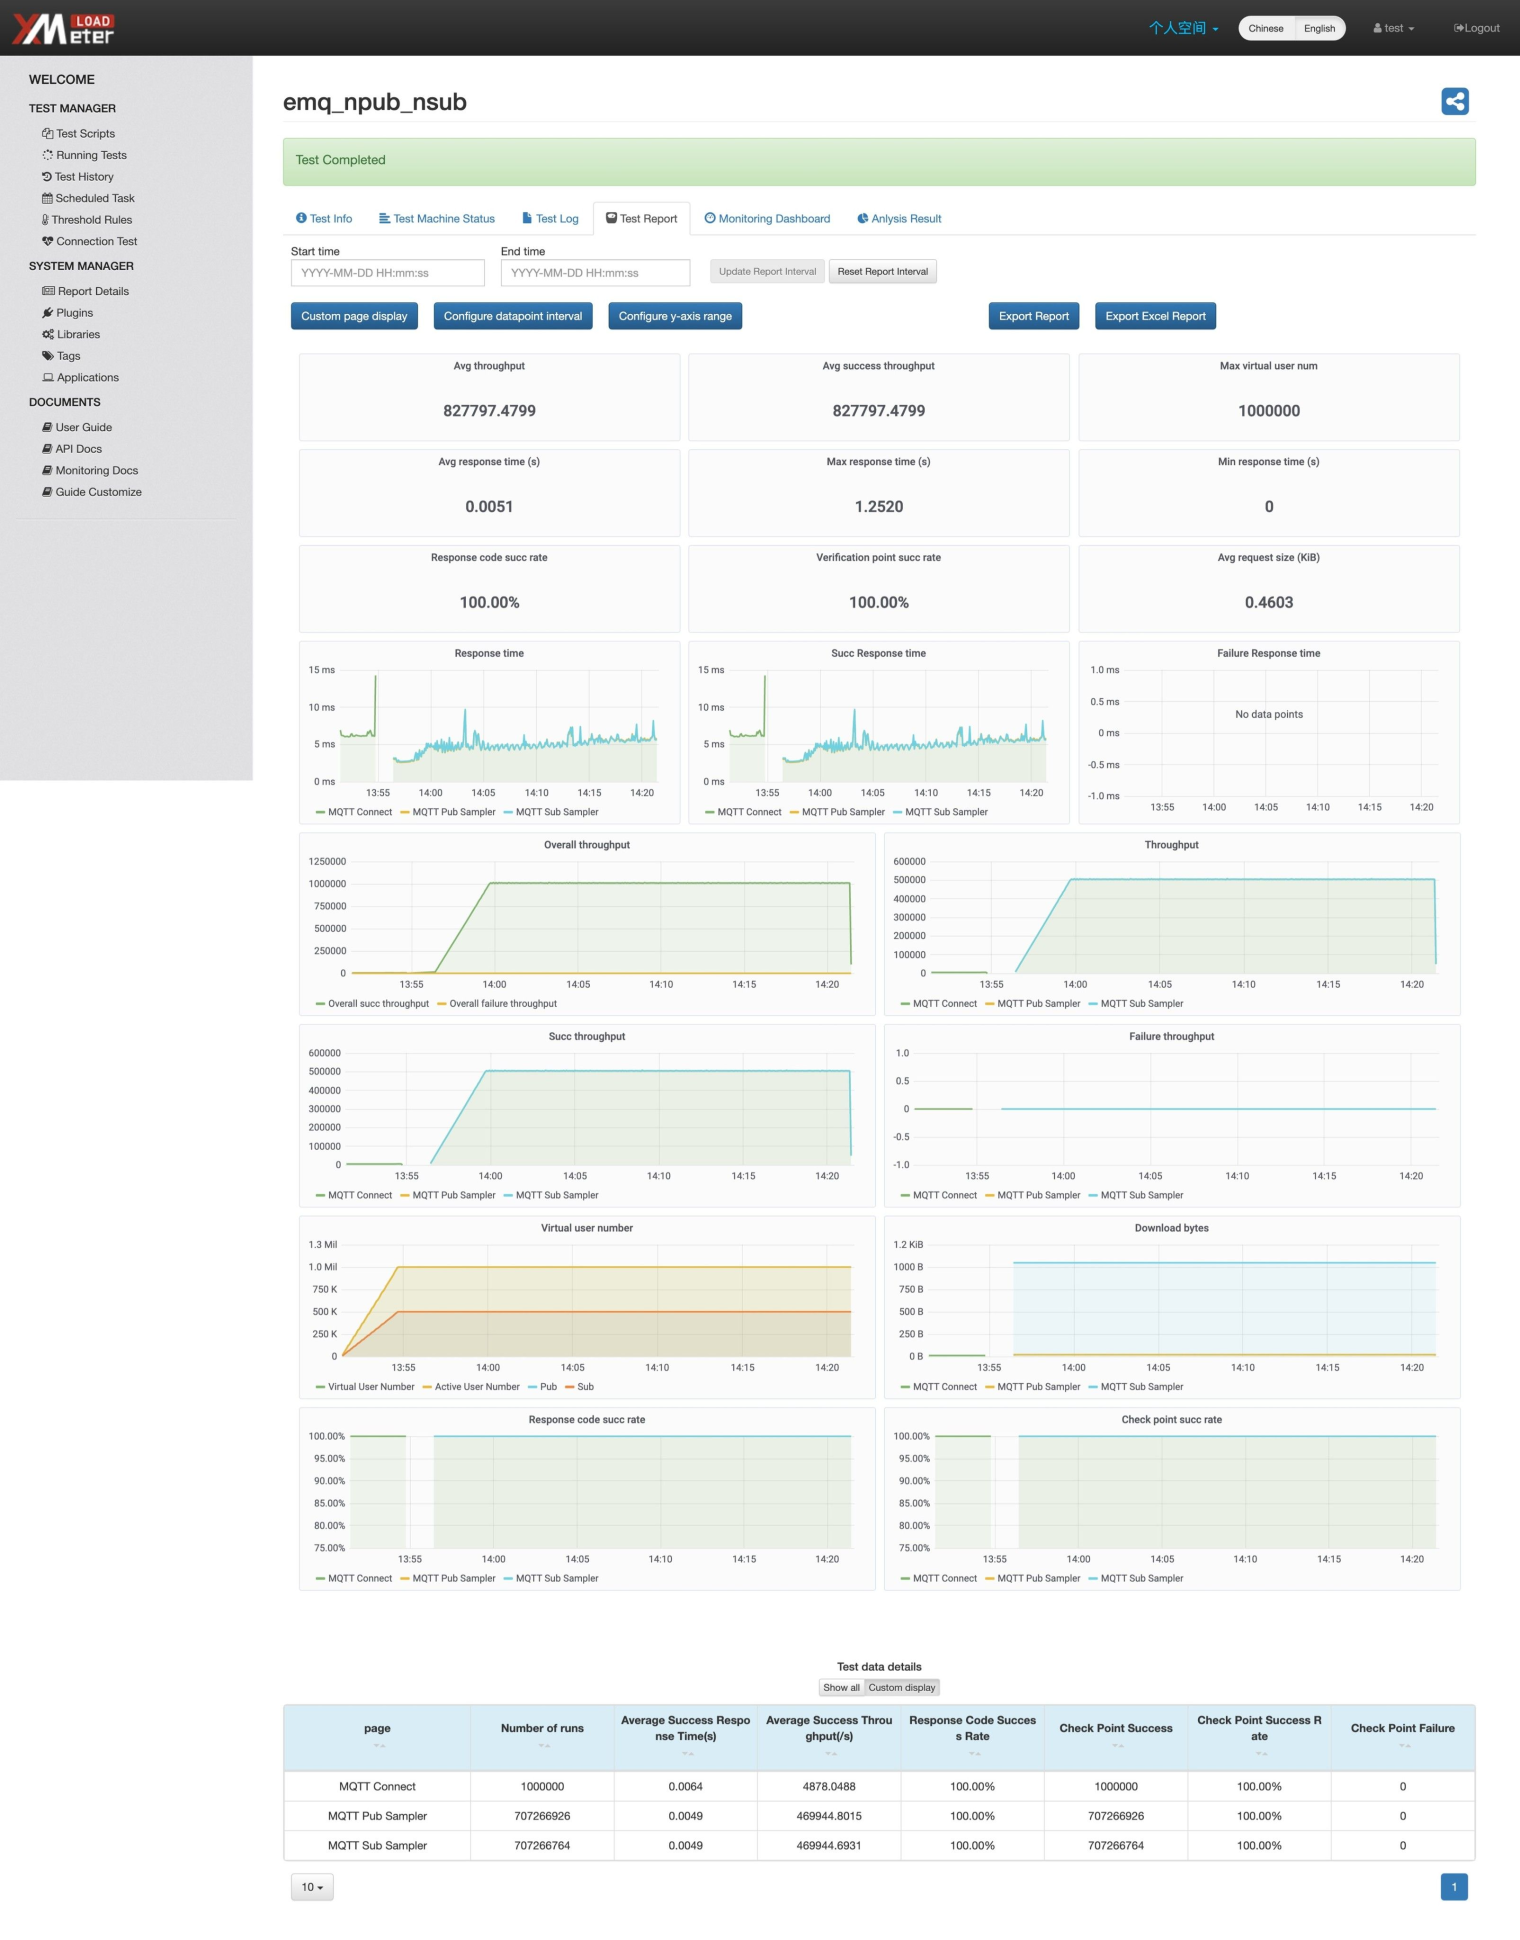This screenshot has height=1940, width=1520.
Task: Click the Export Excel Report button
Action: click(1155, 316)
